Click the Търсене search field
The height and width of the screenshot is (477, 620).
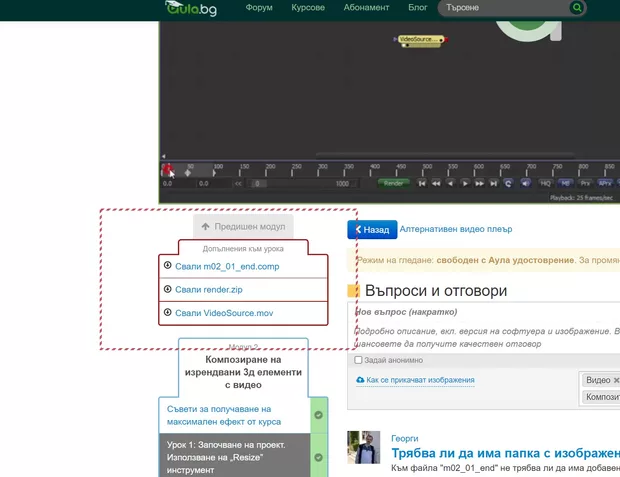pos(506,8)
